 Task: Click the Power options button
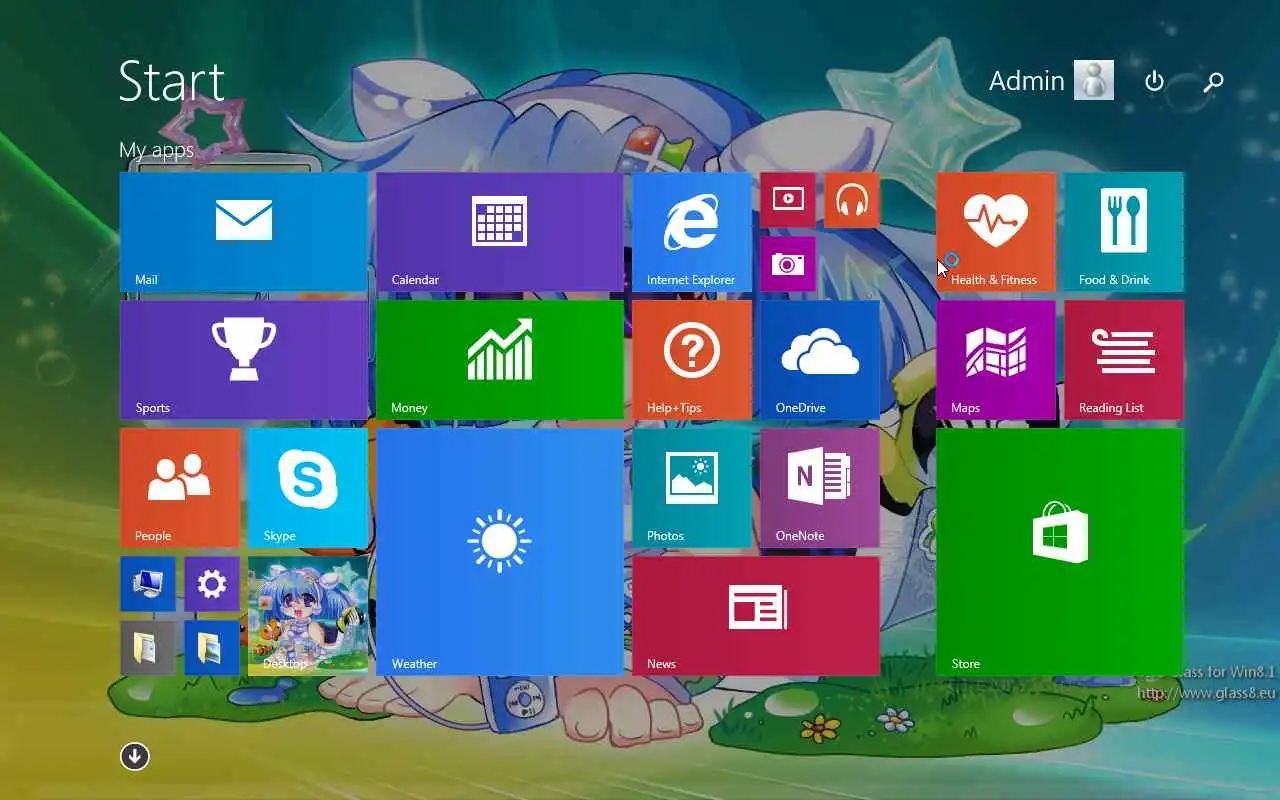tap(1154, 81)
